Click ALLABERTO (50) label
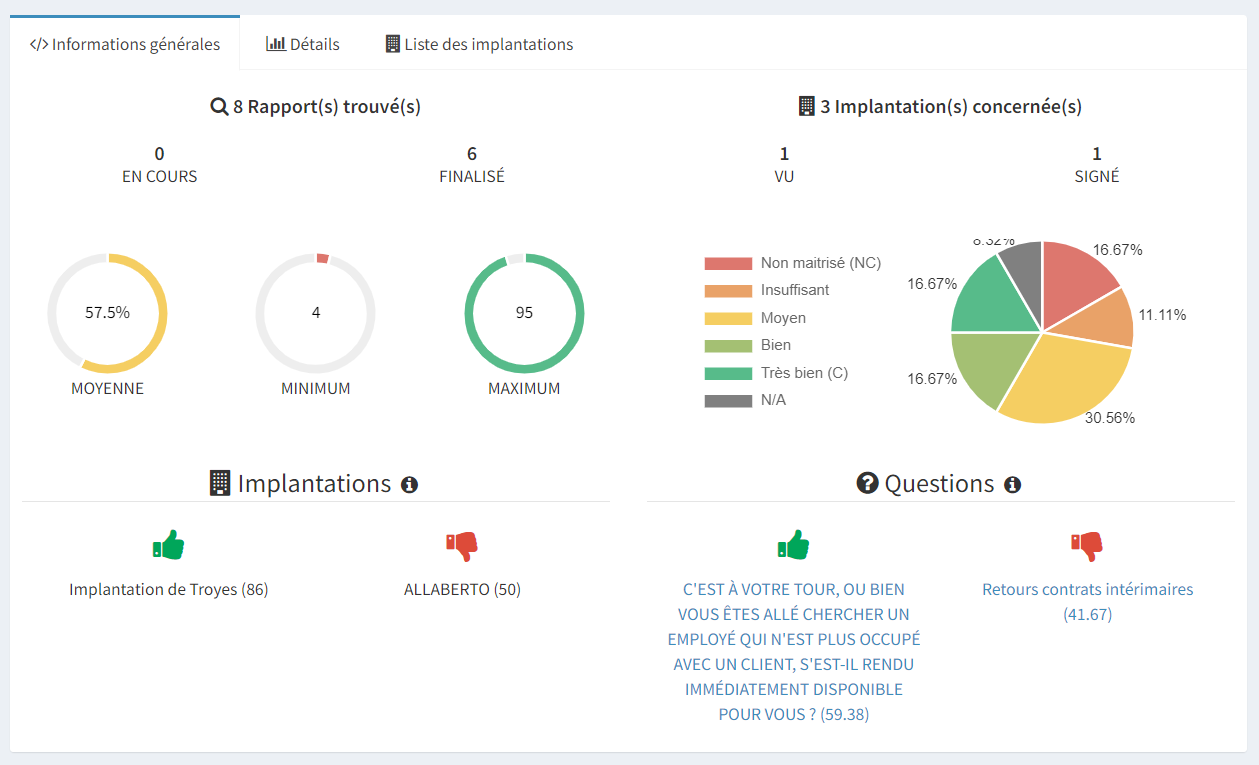The width and height of the screenshot is (1259, 765). pyautogui.click(x=462, y=590)
